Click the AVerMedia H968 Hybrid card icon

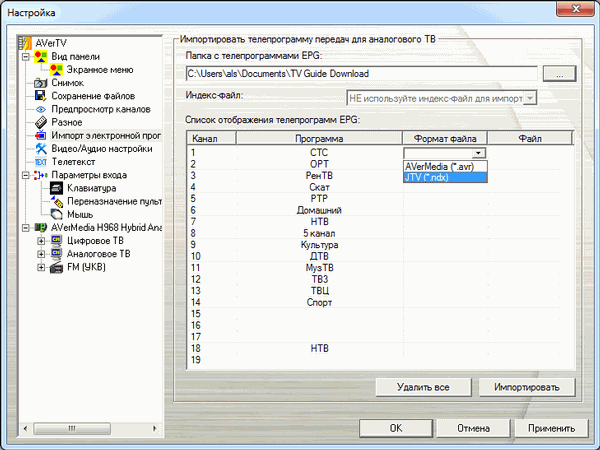pyautogui.click(x=41, y=228)
